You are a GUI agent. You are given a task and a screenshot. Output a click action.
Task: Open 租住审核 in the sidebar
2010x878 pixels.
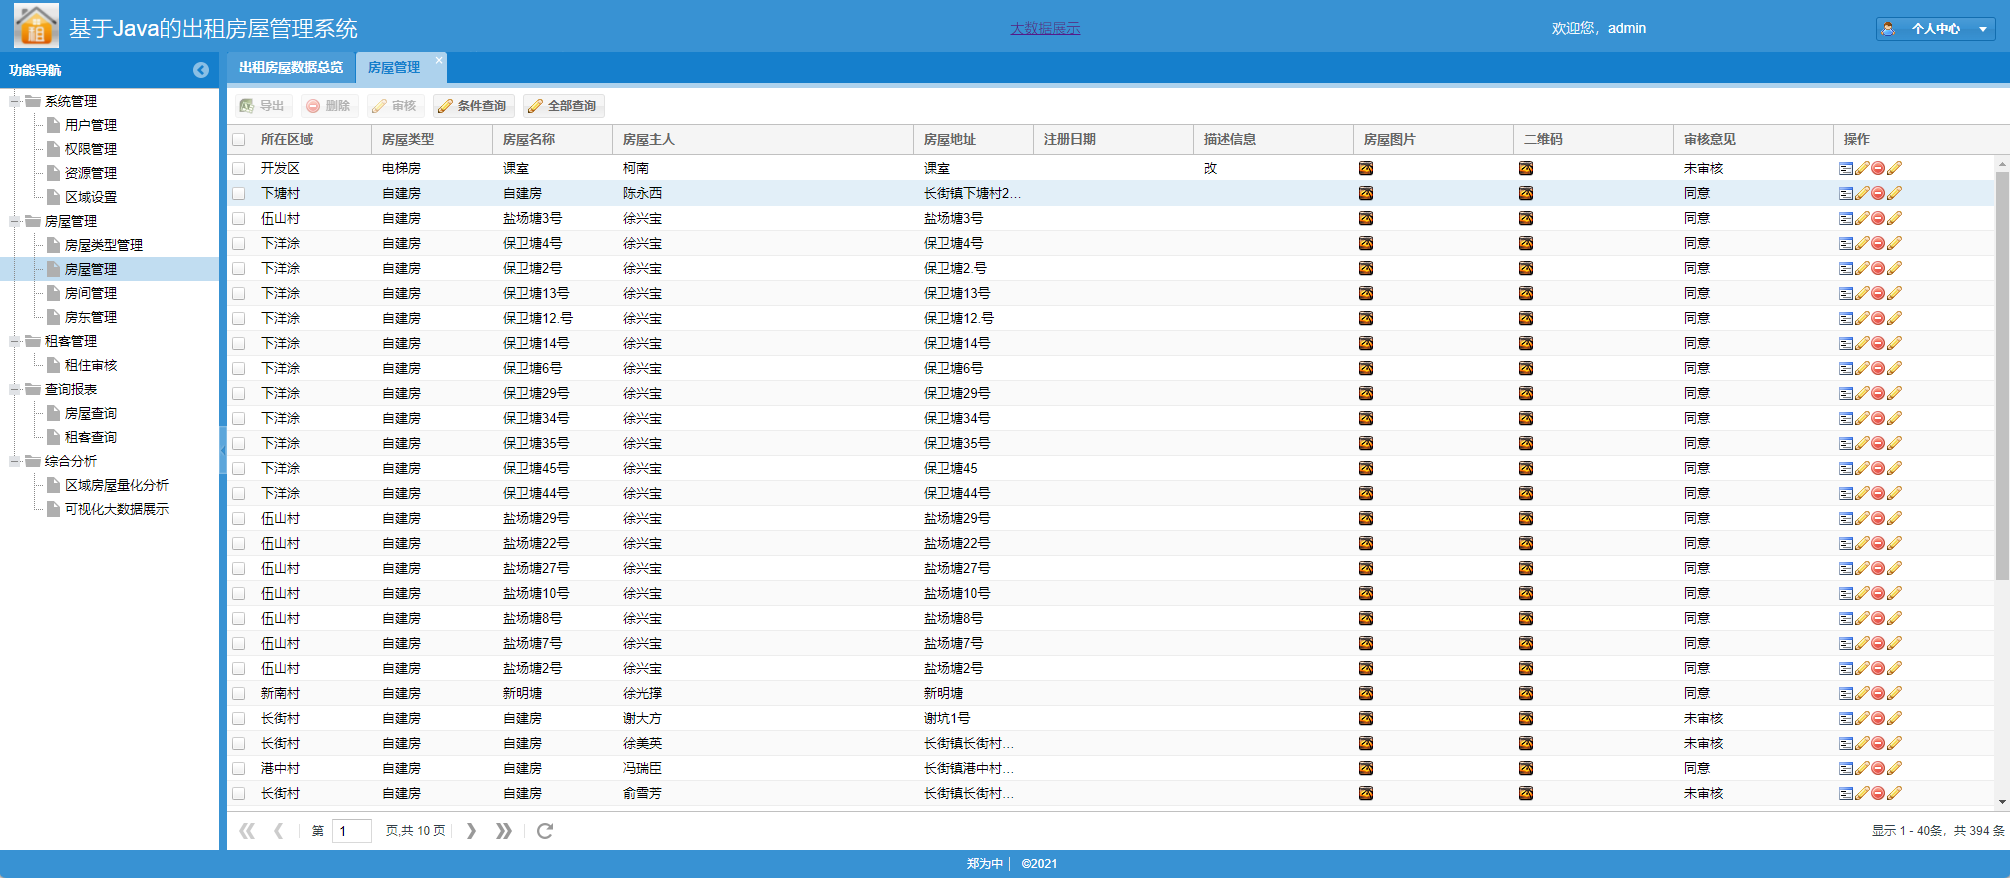pyautogui.click(x=91, y=365)
